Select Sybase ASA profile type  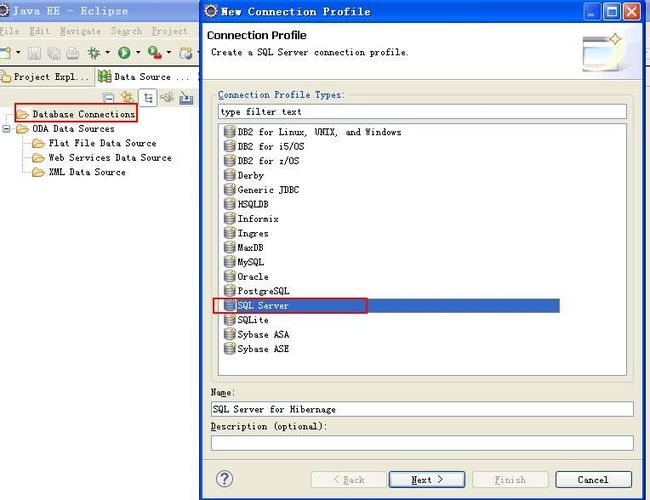(x=256, y=334)
